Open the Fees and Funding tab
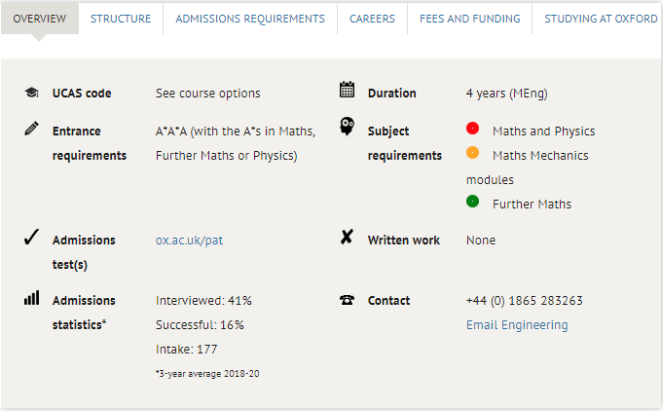 pyautogui.click(x=470, y=19)
